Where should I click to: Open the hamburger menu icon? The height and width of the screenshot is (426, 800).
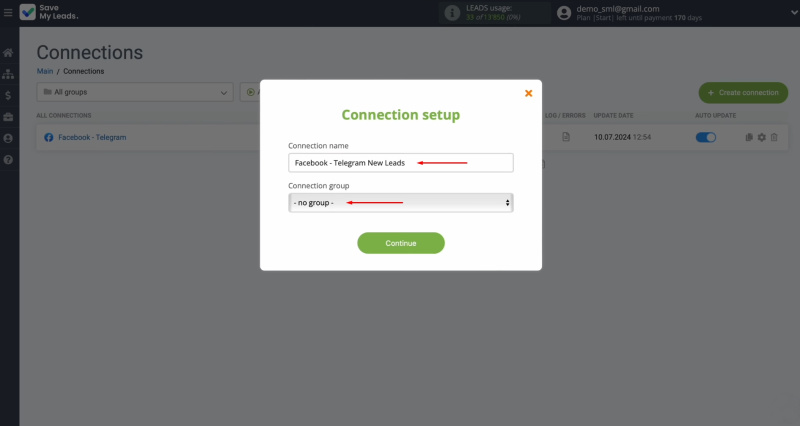pyautogui.click(x=8, y=12)
